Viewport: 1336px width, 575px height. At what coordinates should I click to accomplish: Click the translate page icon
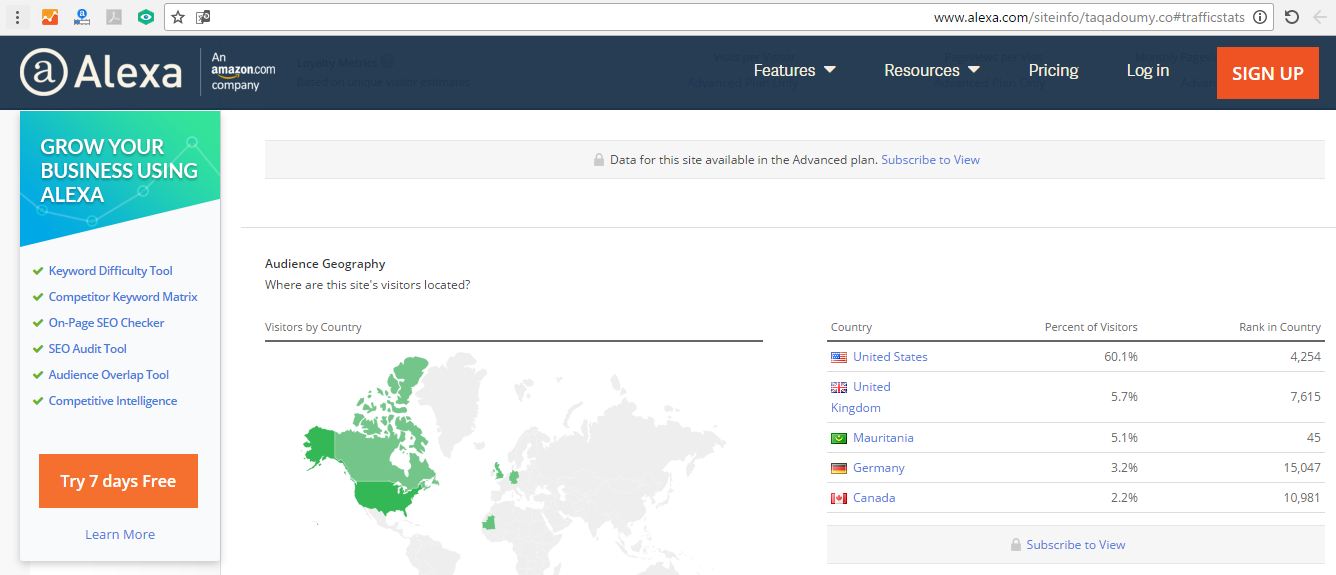pyautogui.click(x=203, y=17)
